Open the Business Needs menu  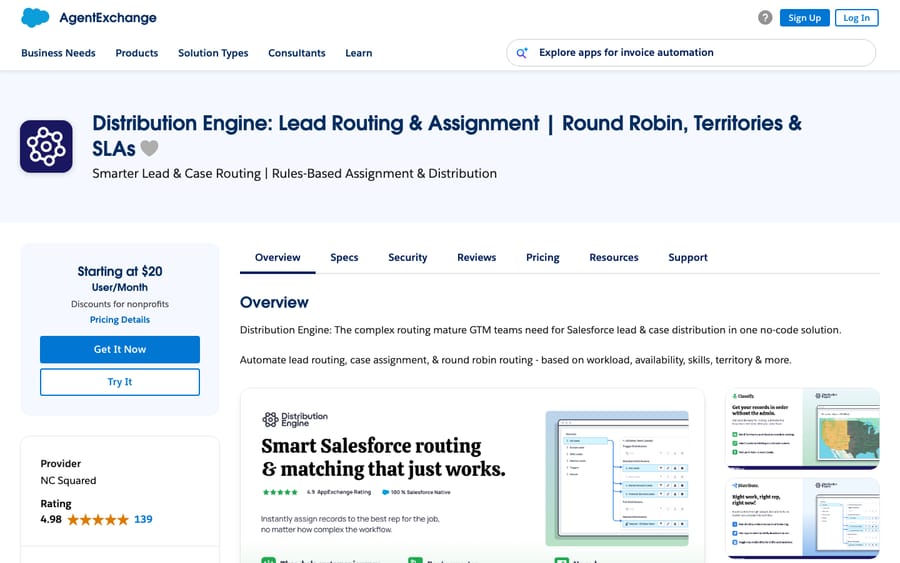click(x=59, y=53)
